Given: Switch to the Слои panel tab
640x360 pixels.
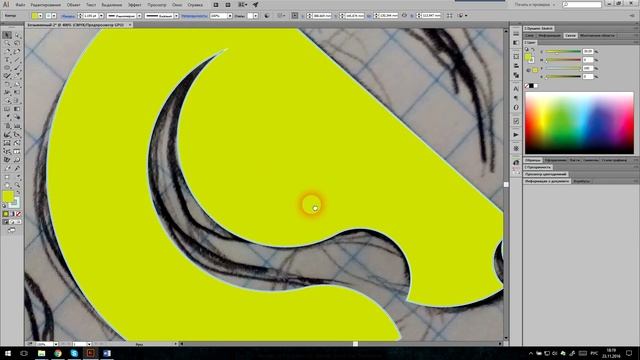Looking at the screenshot, I should pyautogui.click(x=529, y=36).
